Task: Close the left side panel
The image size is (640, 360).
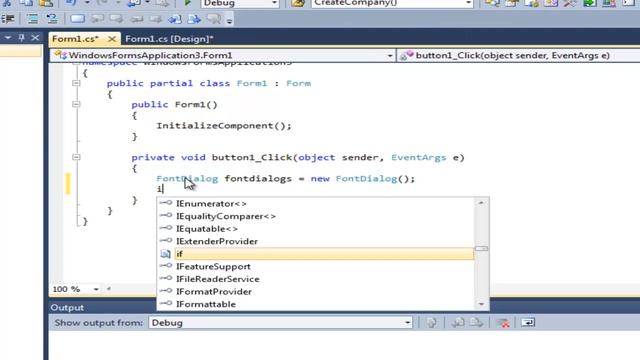Action: point(36,38)
